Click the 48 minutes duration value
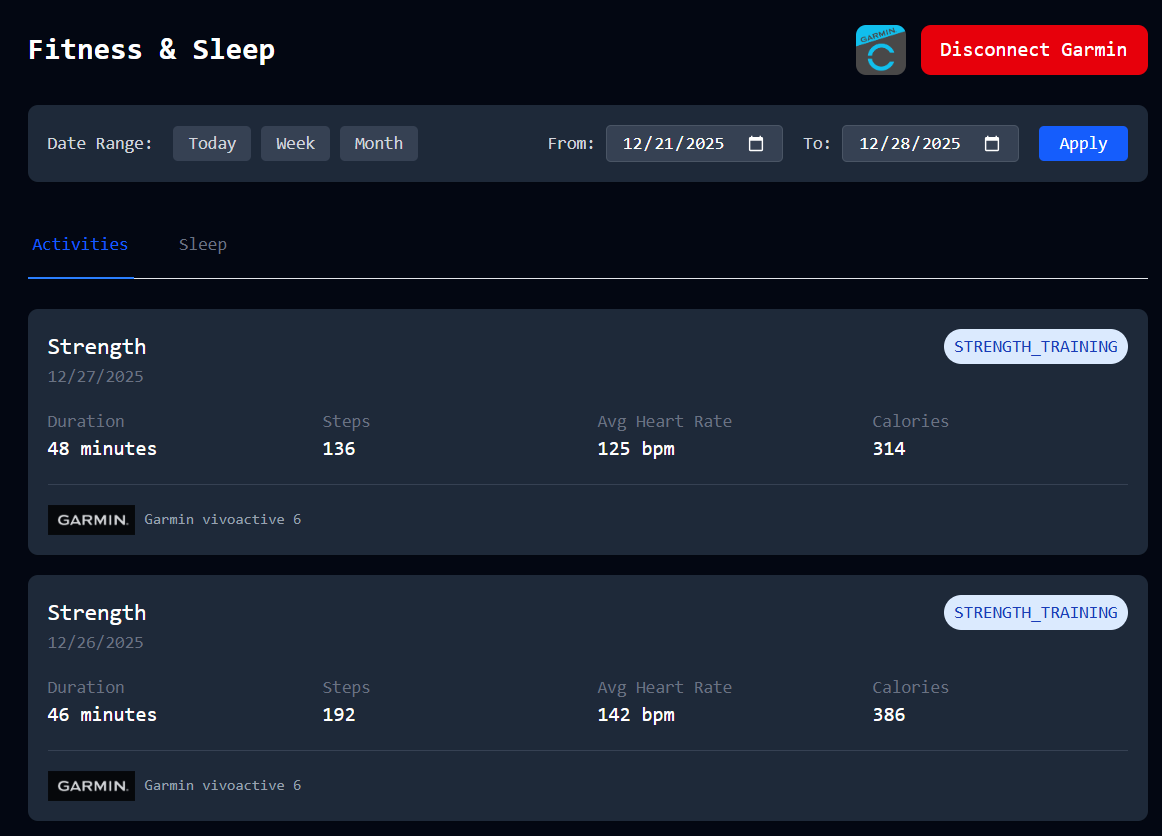This screenshot has width=1162, height=836. (x=102, y=449)
